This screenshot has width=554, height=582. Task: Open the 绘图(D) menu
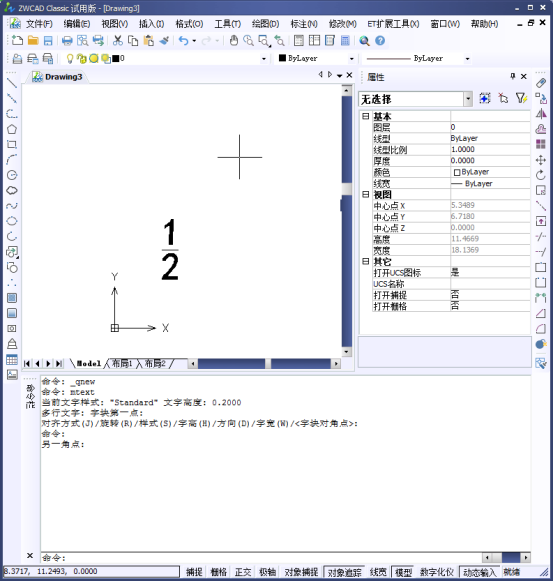pyautogui.click(x=265, y=24)
